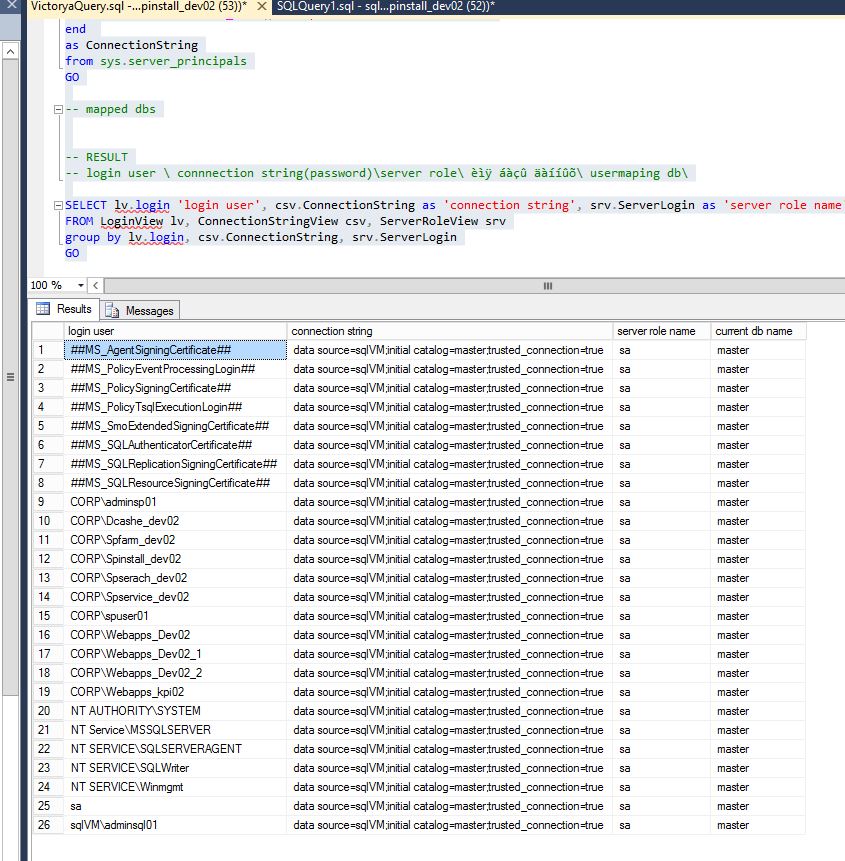Select the NT SERVICE\SQLSERVERAGENT cell

(x=175, y=749)
